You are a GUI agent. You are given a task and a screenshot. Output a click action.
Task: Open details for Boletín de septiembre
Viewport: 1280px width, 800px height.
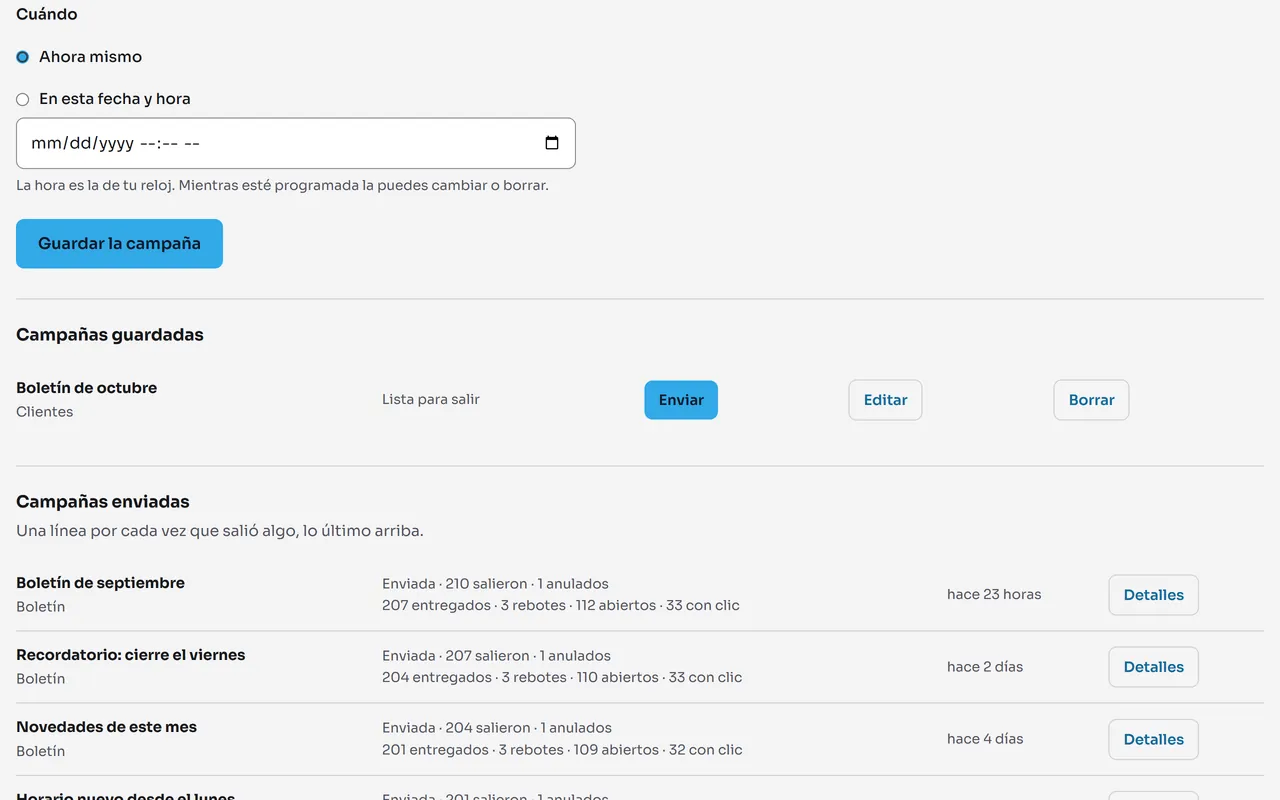(1153, 595)
